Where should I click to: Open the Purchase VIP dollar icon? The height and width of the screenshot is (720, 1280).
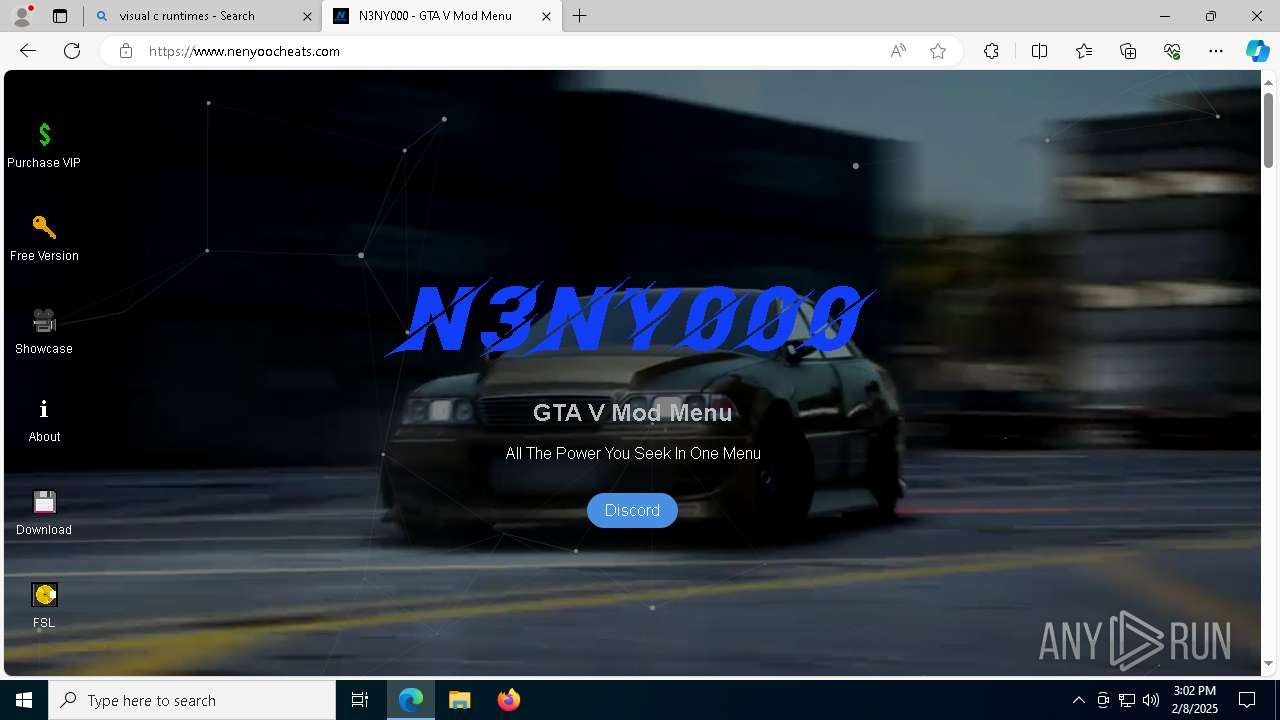pos(44,134)
